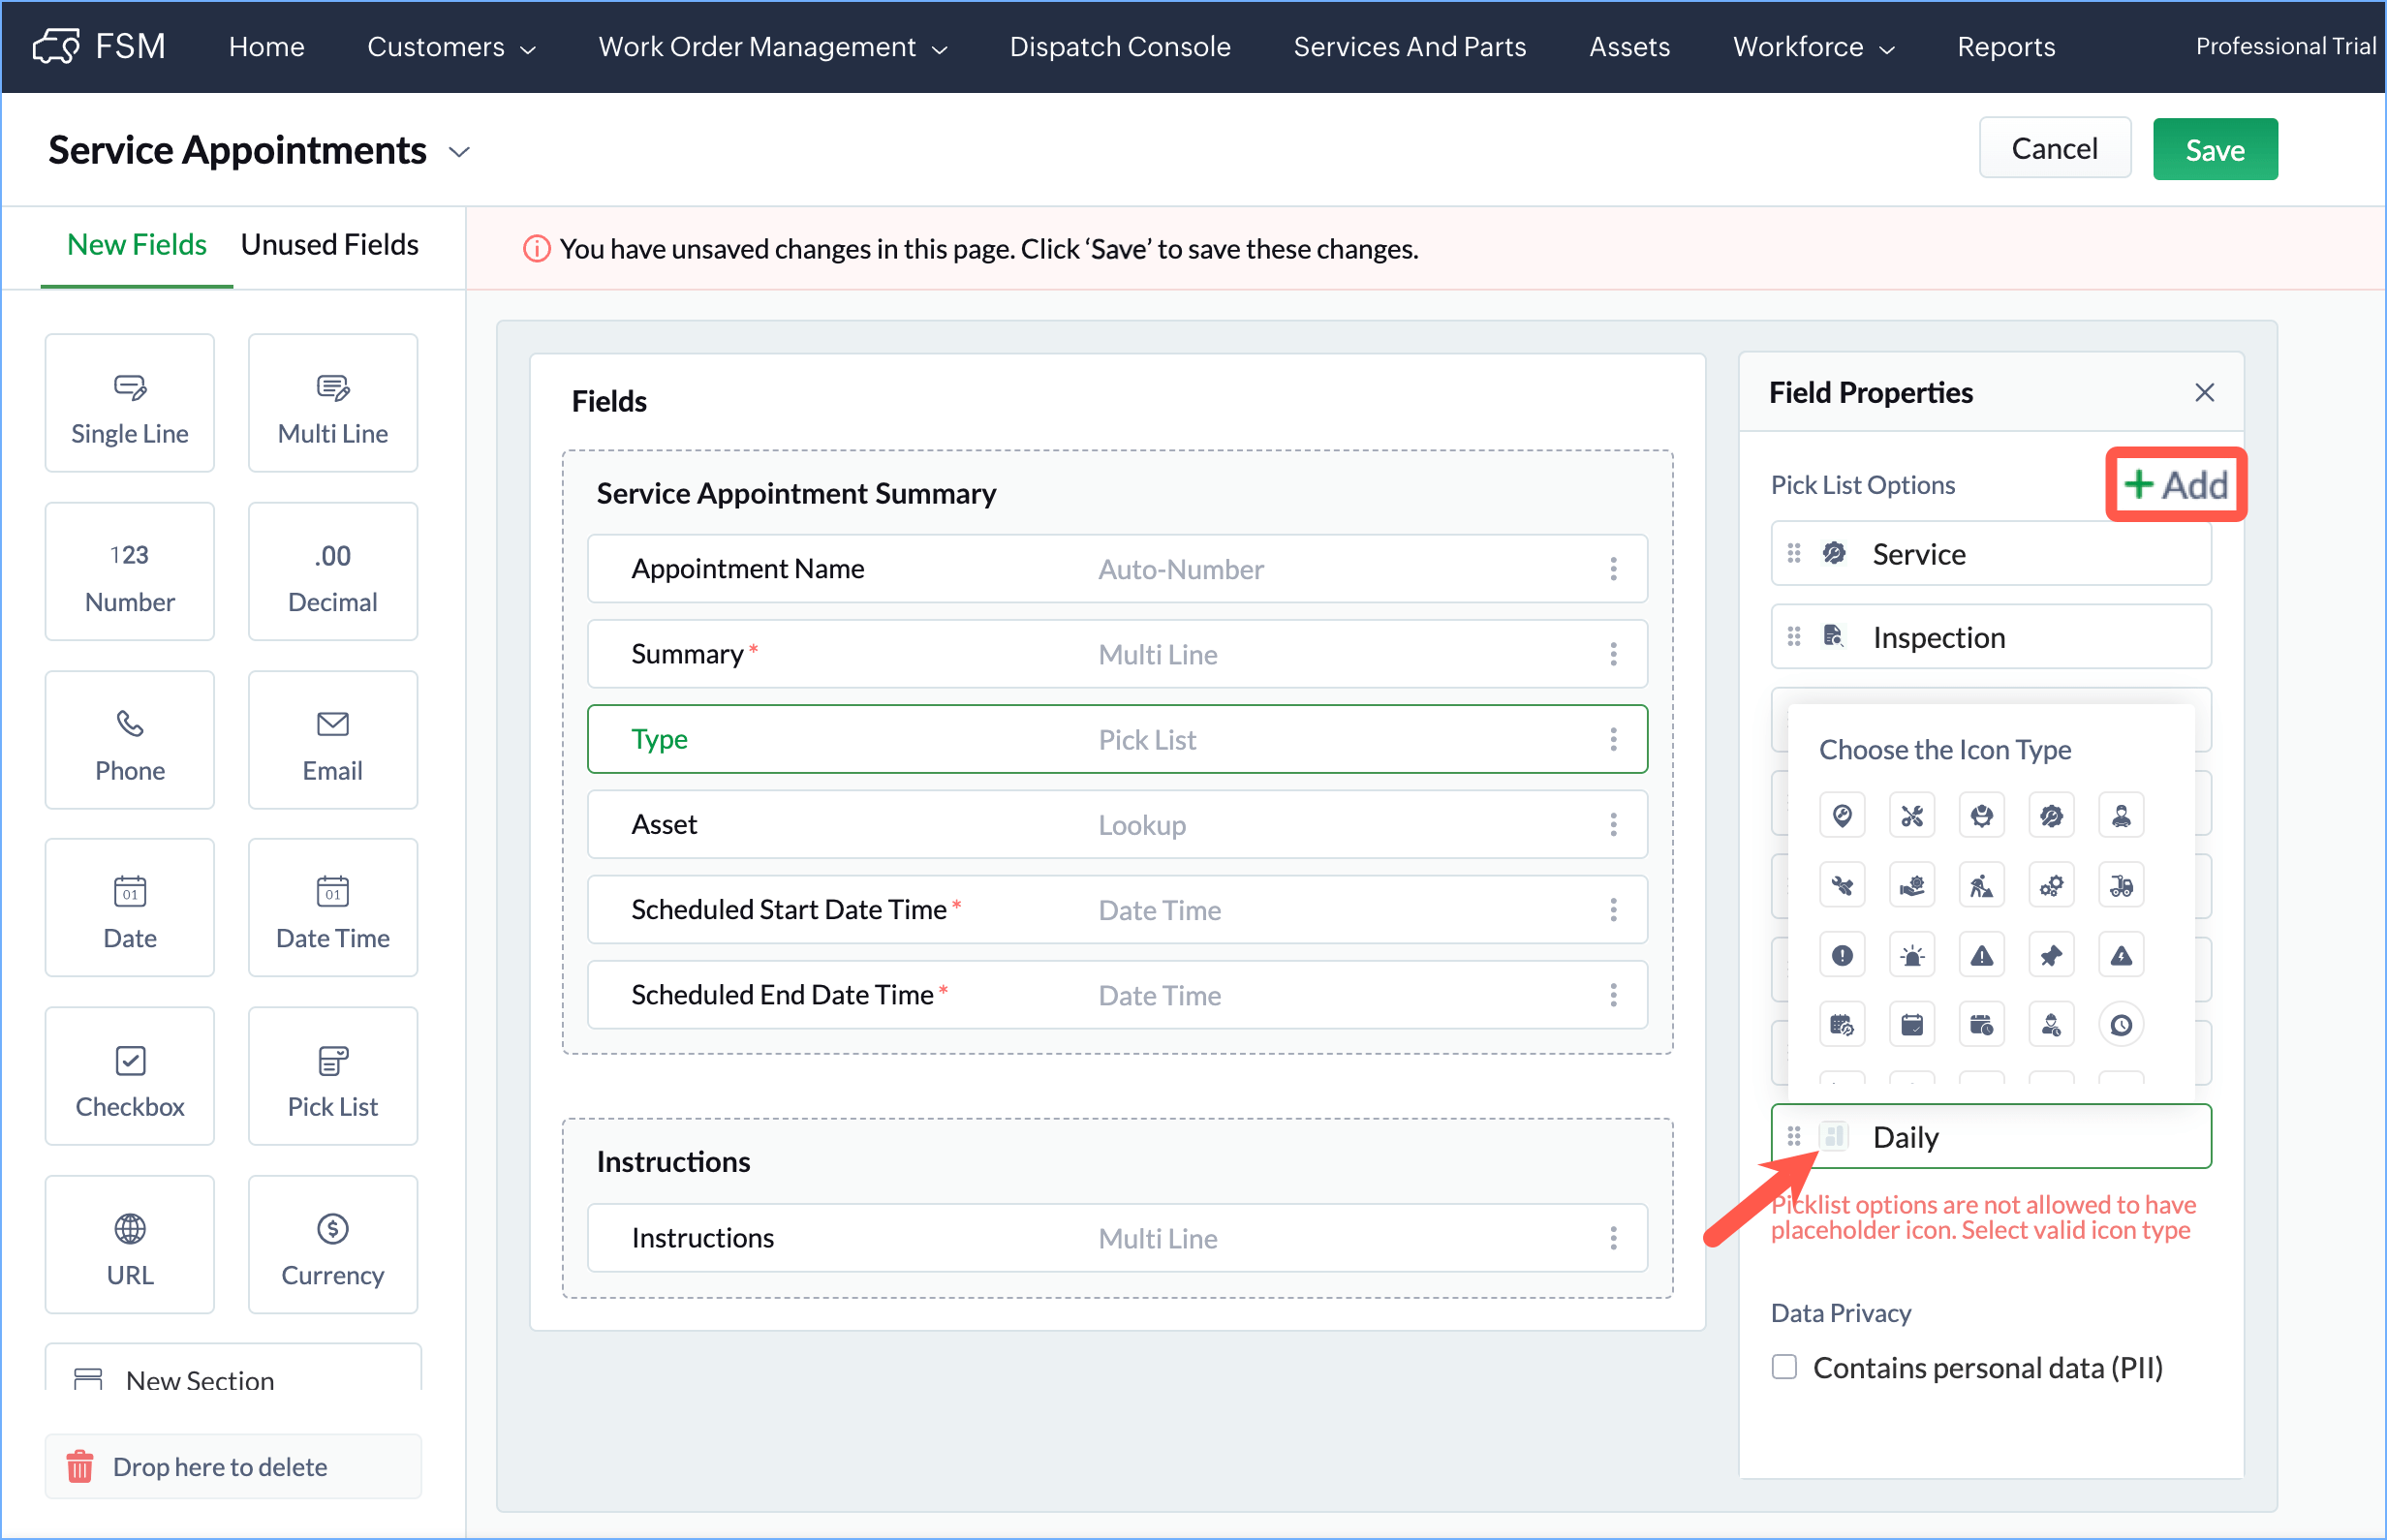This screenshot has width=2387, height=1540.
Task: Choose the crossed tools icon type
Action: click(x=1911, y=816)
